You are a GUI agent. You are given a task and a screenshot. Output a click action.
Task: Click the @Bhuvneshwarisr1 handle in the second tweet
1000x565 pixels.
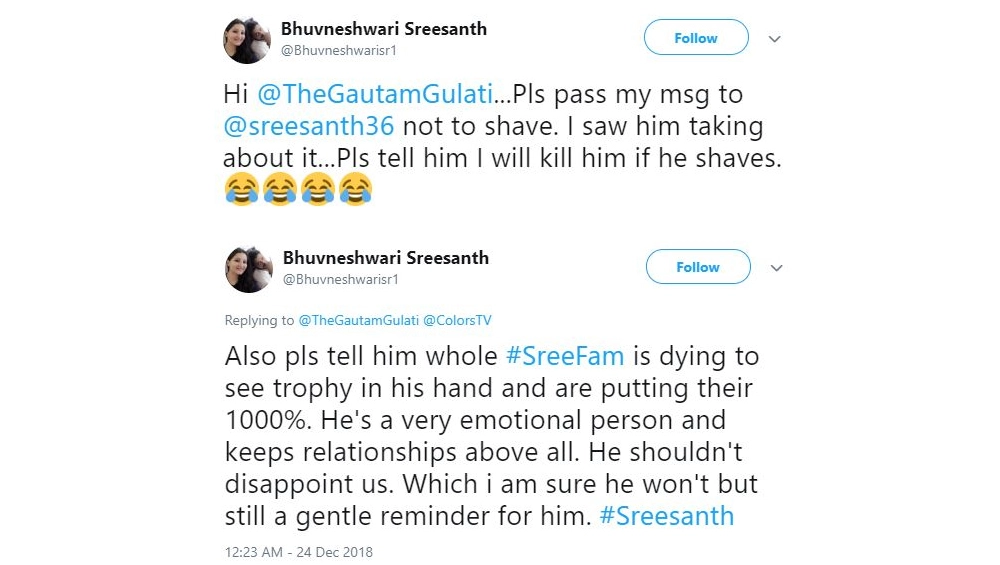340,279
